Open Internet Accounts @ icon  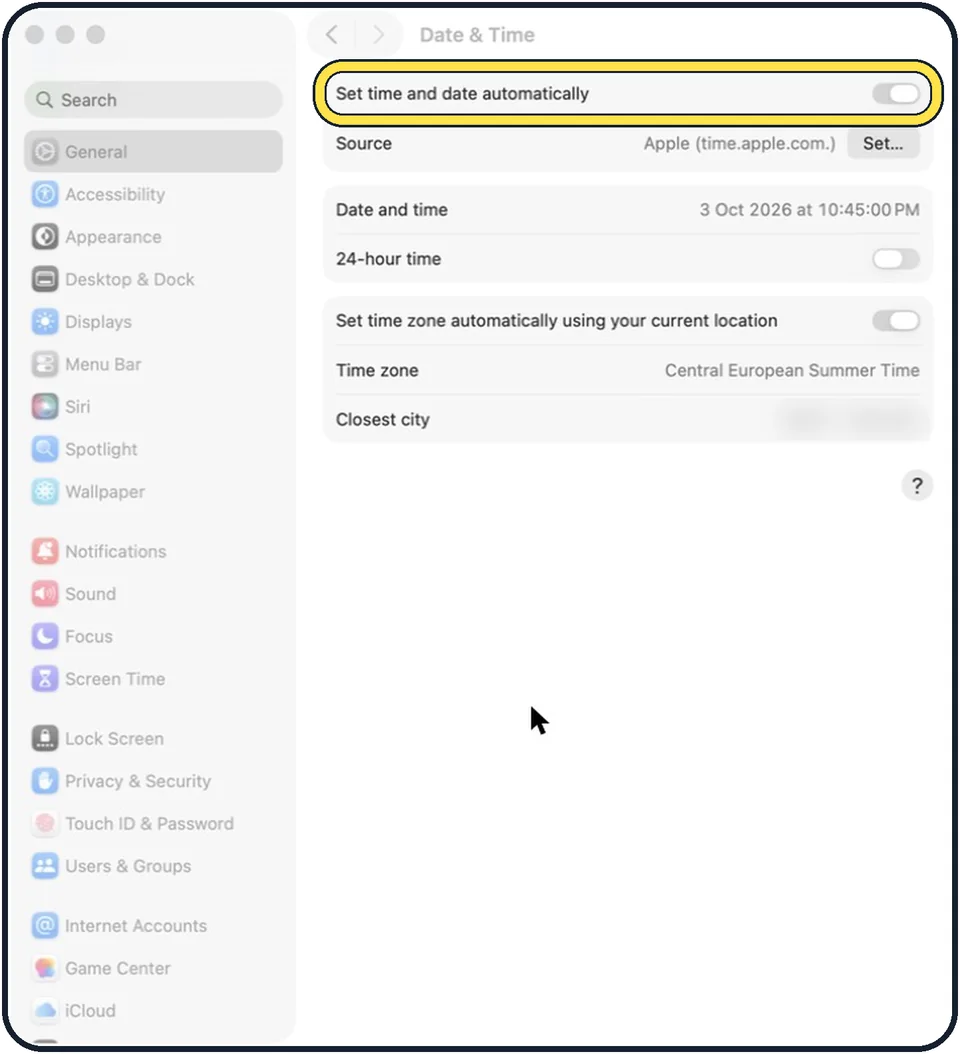[x=45, y=926]
